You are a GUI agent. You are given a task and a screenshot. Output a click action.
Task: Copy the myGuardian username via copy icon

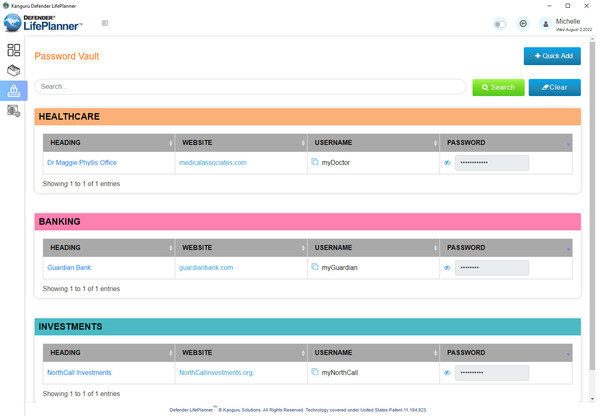pos(315,267)
